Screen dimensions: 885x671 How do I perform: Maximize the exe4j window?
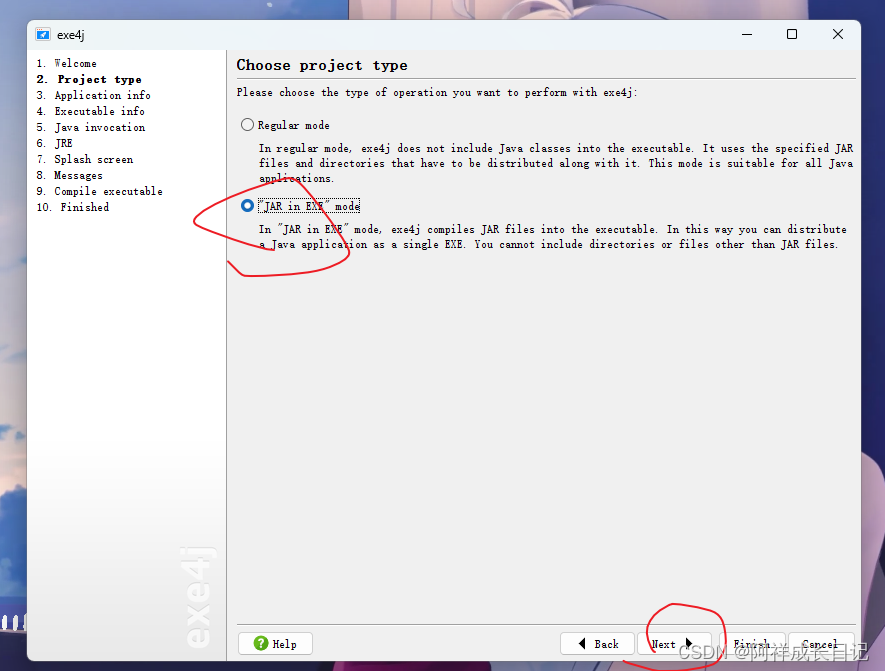click(x=792, y=34)
